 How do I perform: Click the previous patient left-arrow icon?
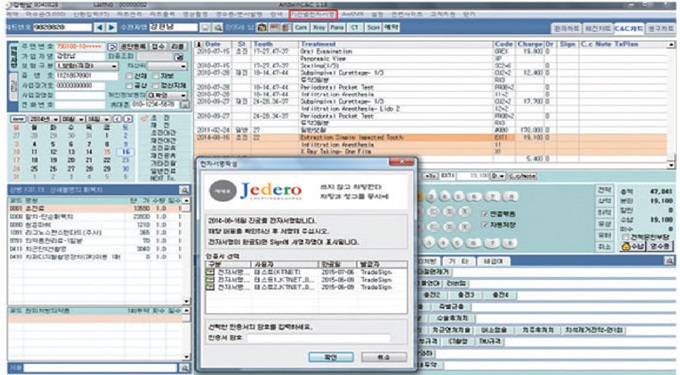point(100,27)
